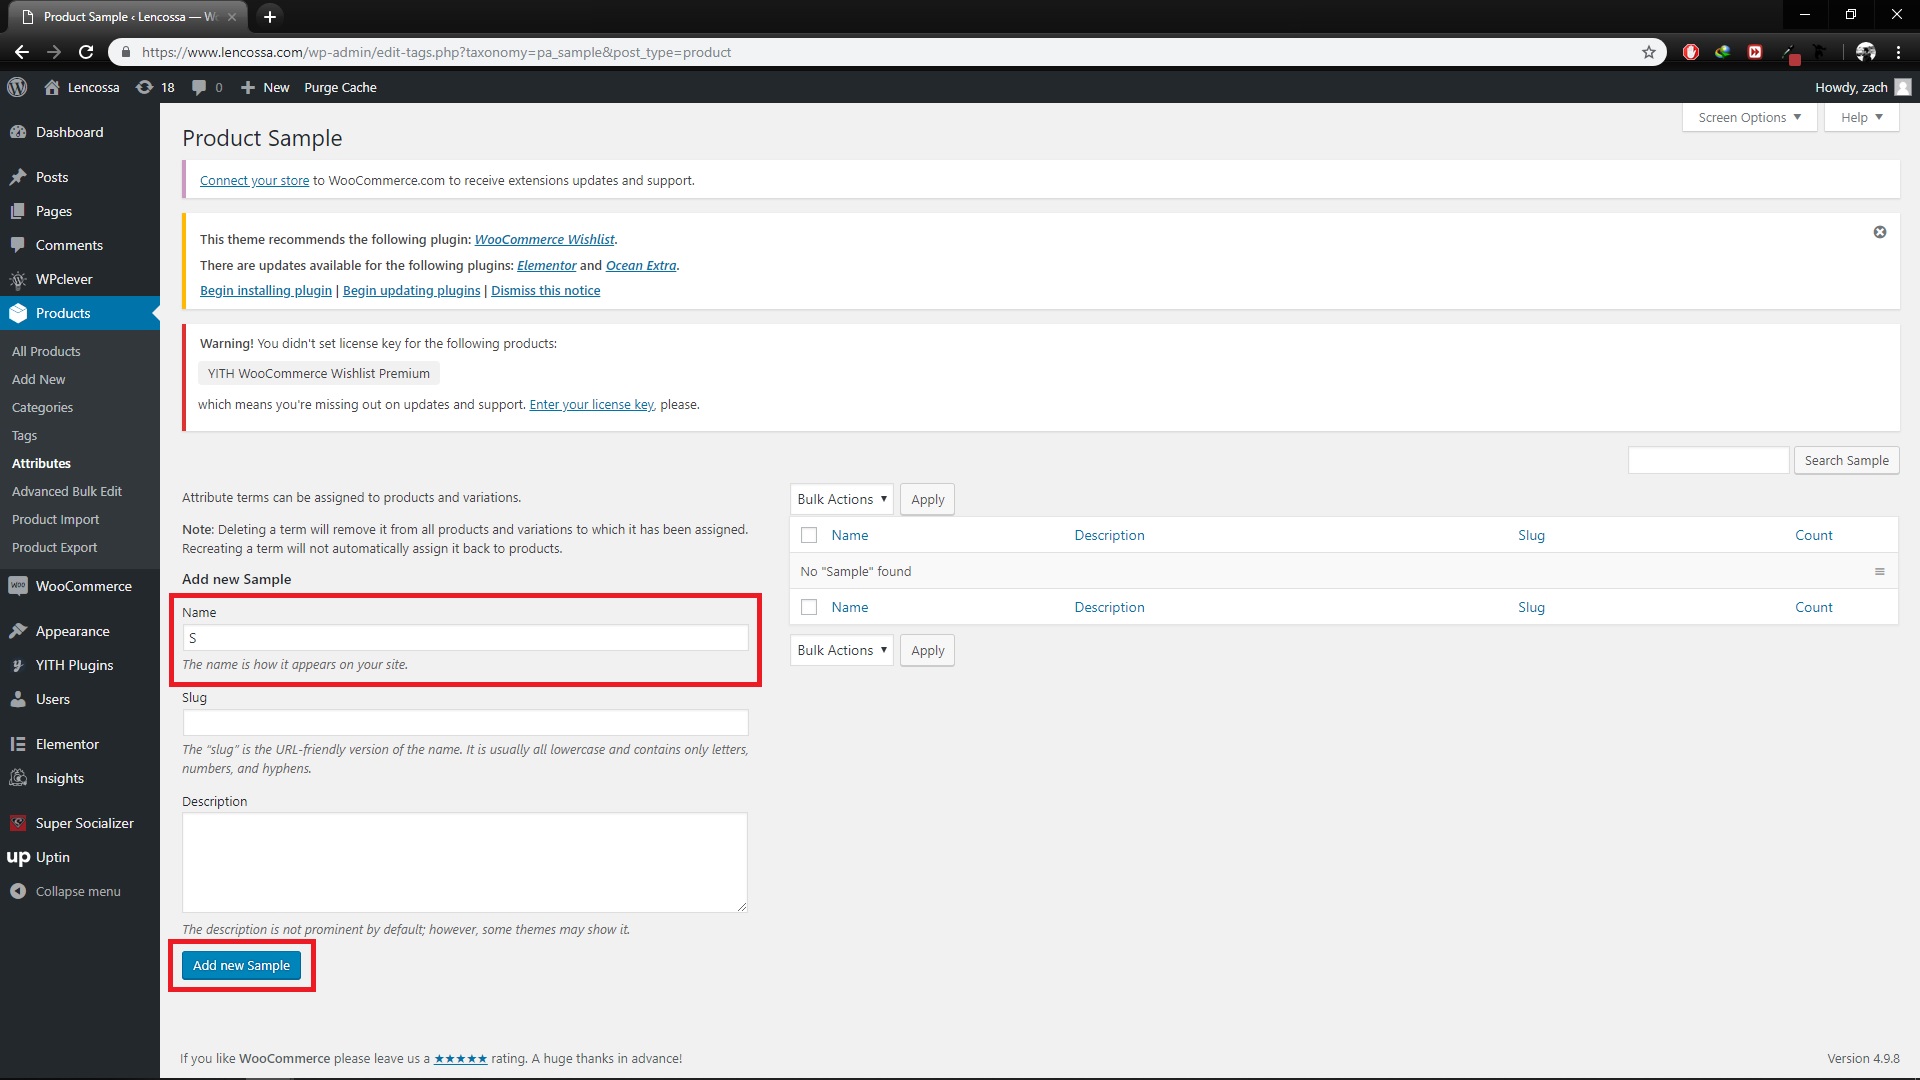Click the WordPress logo in admin bar
The width and height of the screenshot is (1920, 1080).
click(17, 87)
